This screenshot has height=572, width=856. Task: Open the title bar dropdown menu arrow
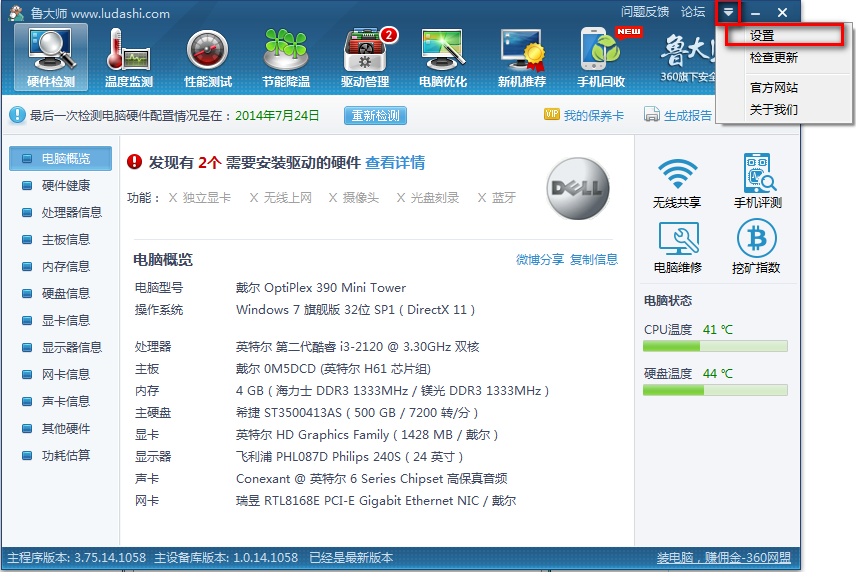click(728, 12)
